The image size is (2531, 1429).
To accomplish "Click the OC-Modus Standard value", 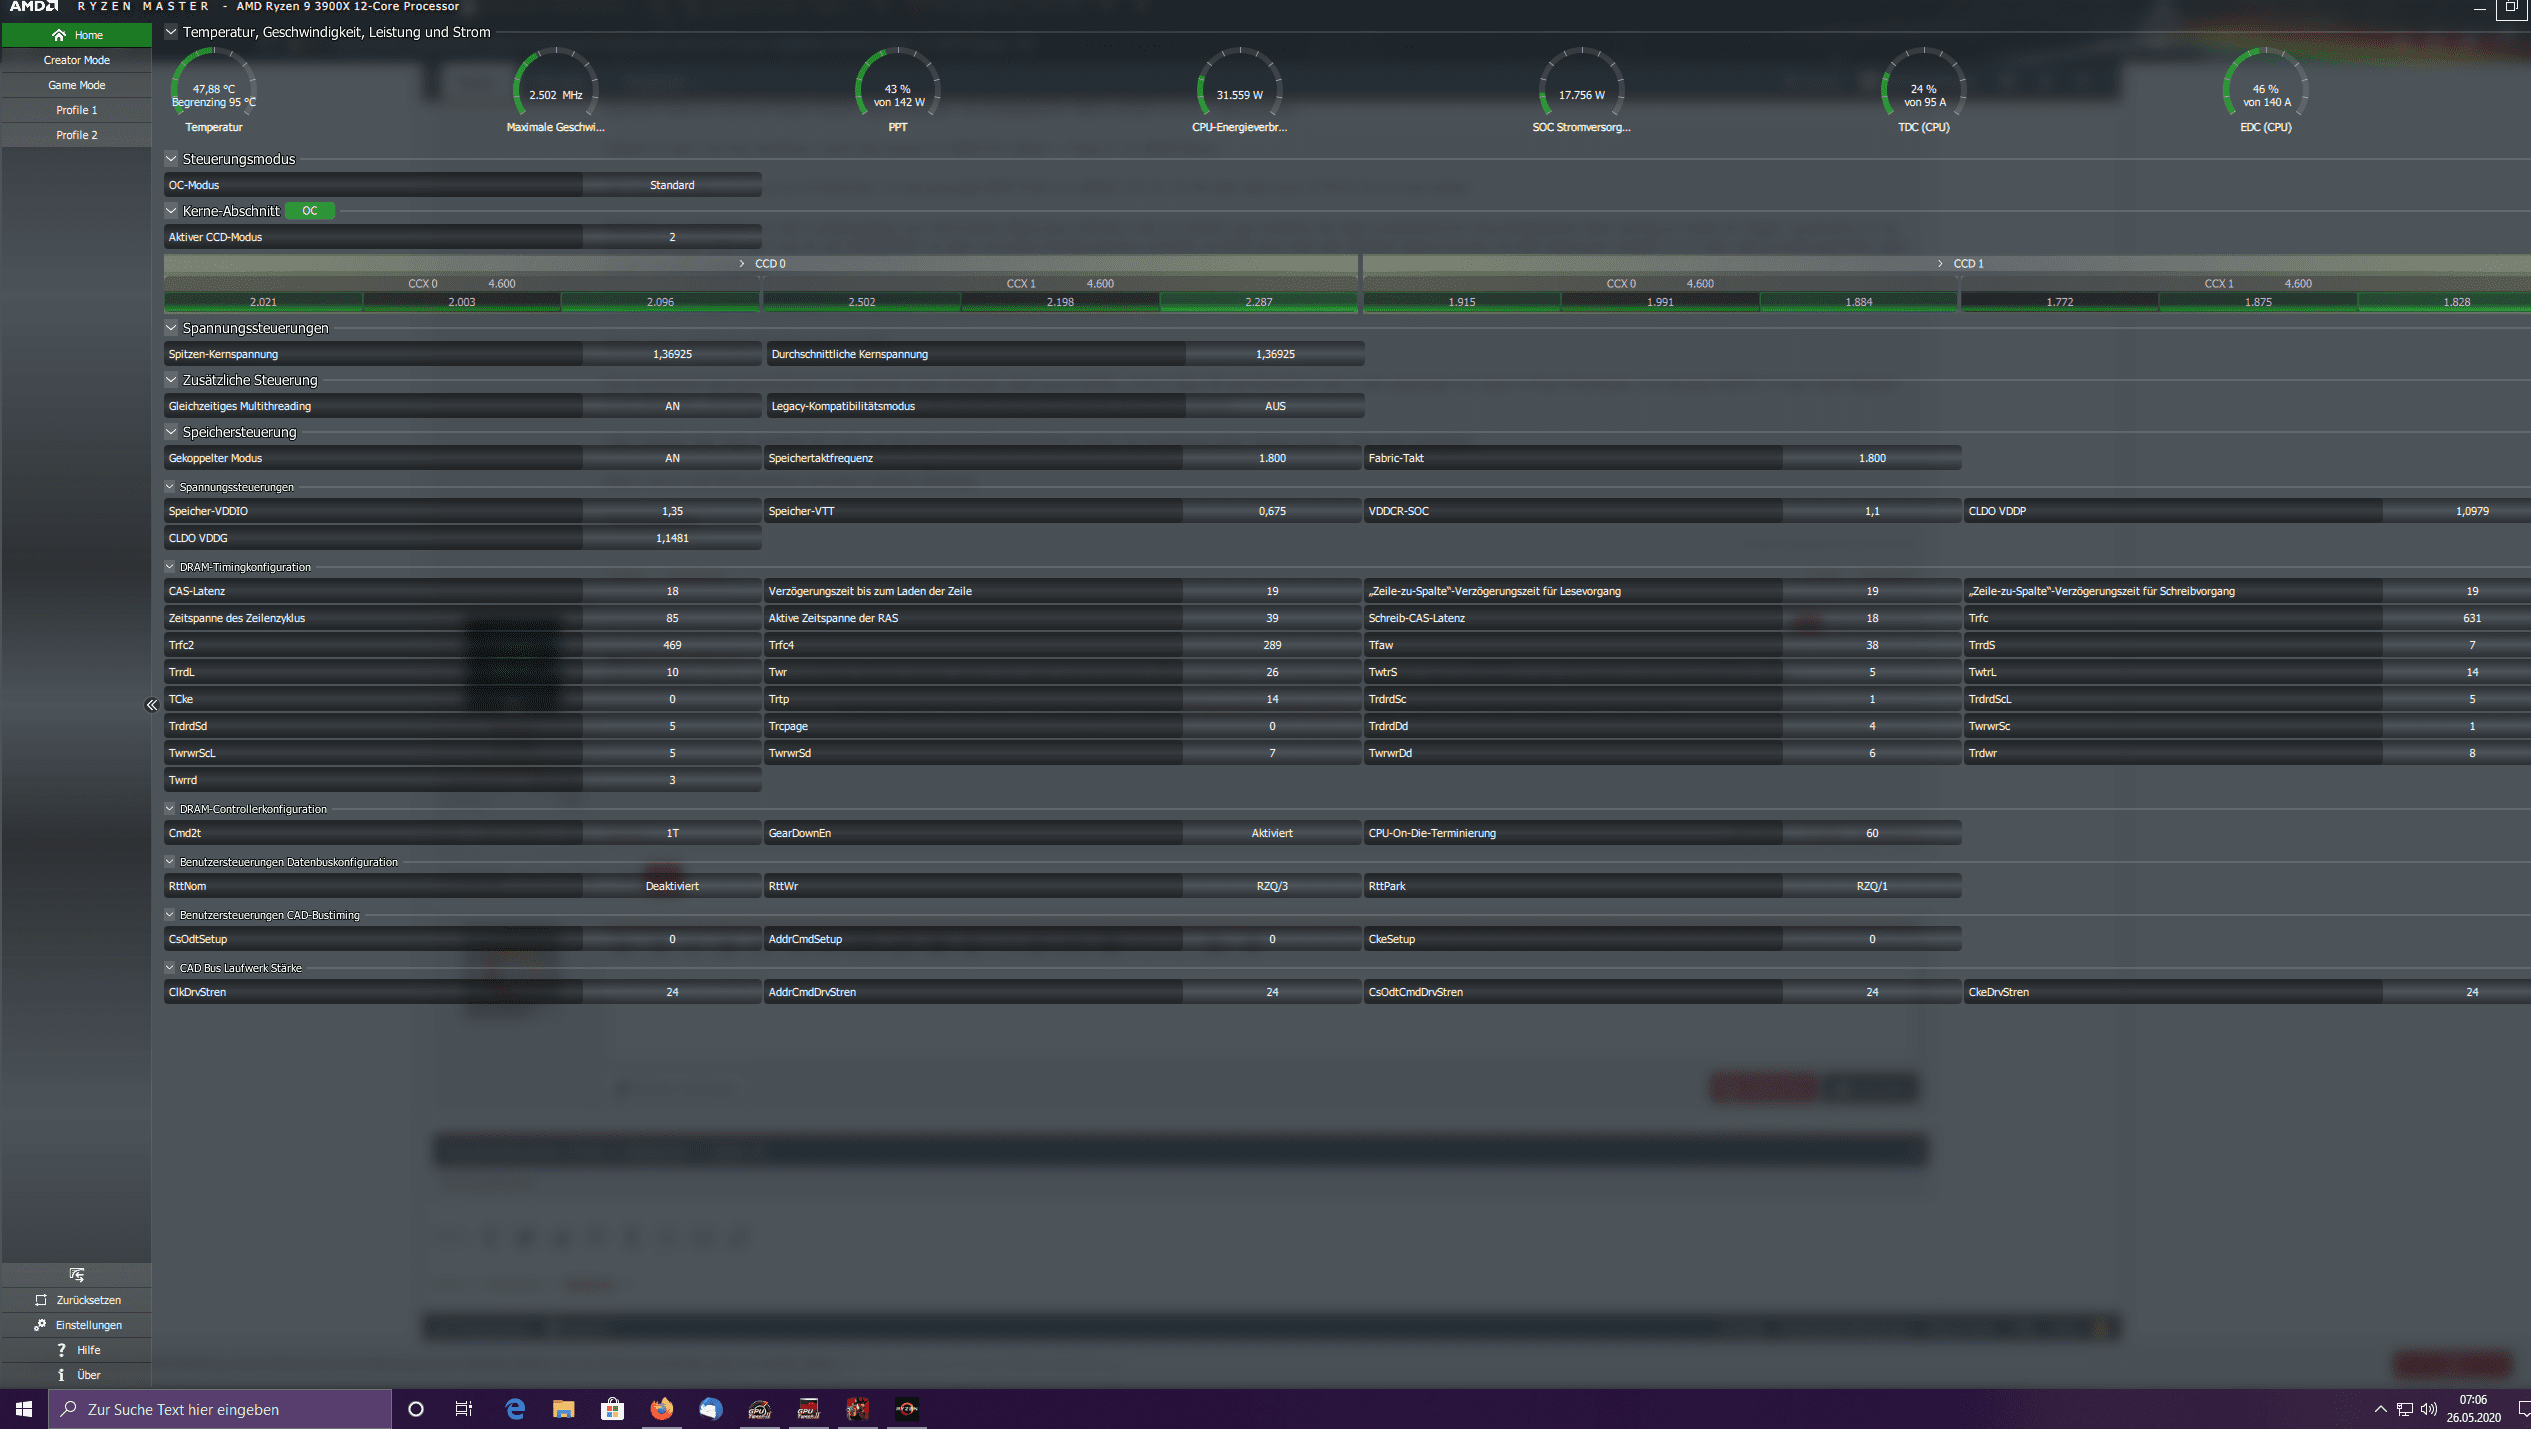I will [x=672, y=185].
